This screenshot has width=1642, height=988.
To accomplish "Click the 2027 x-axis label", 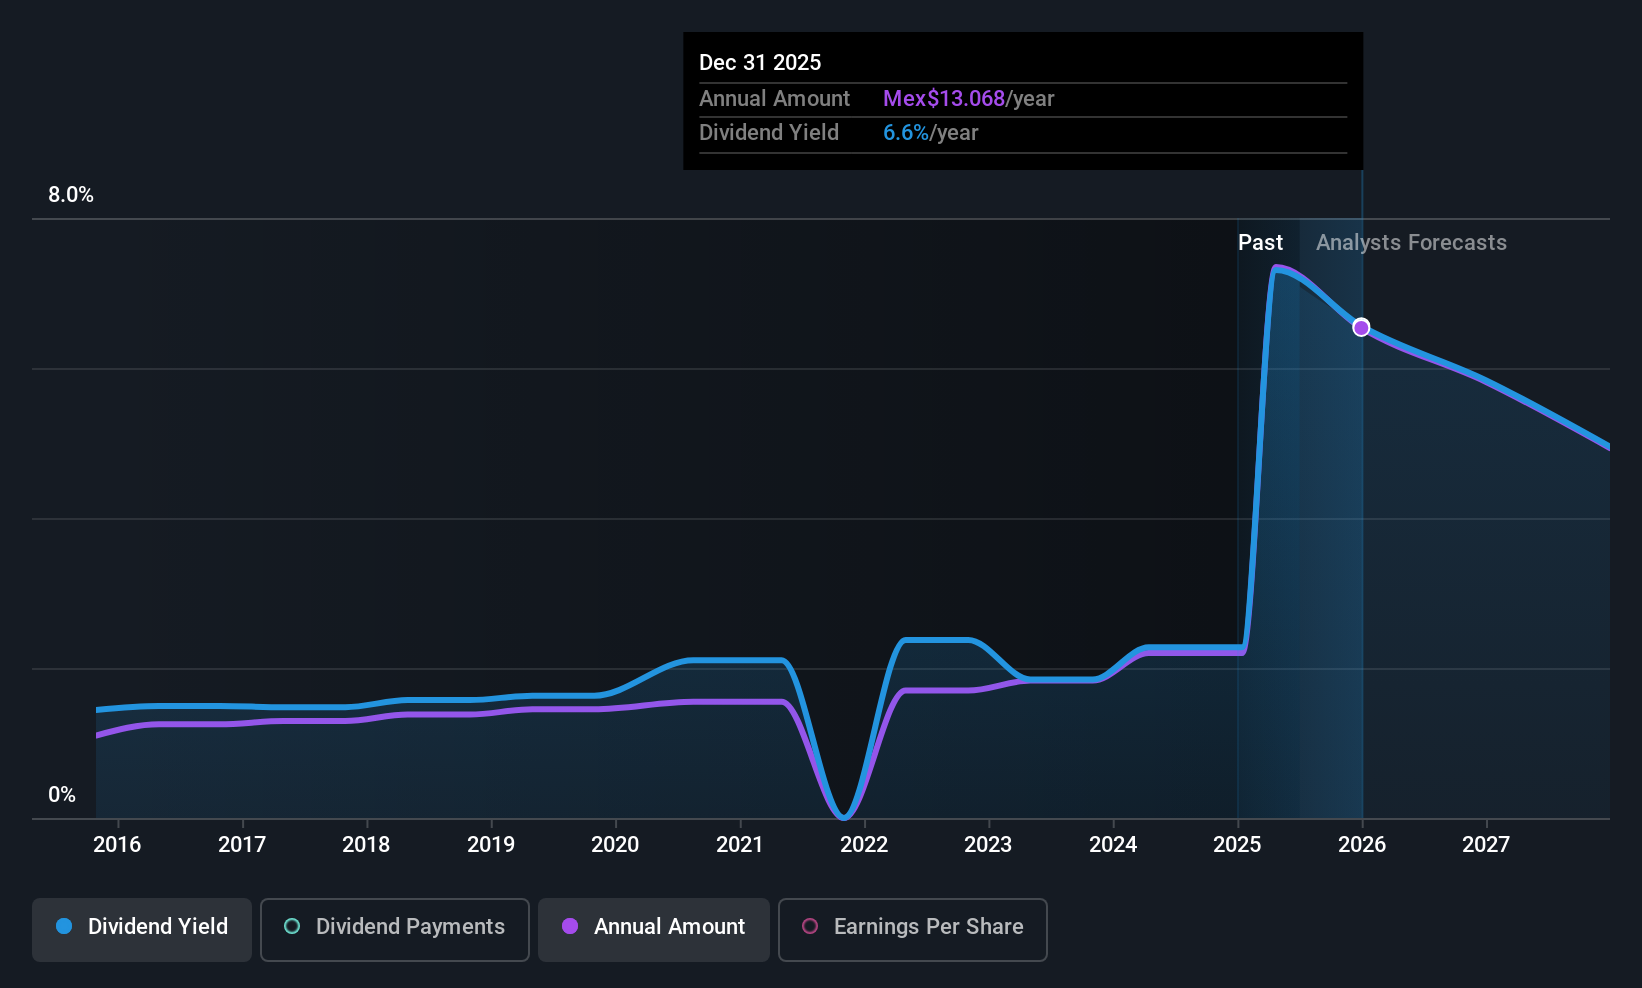I will [1486, 844].
